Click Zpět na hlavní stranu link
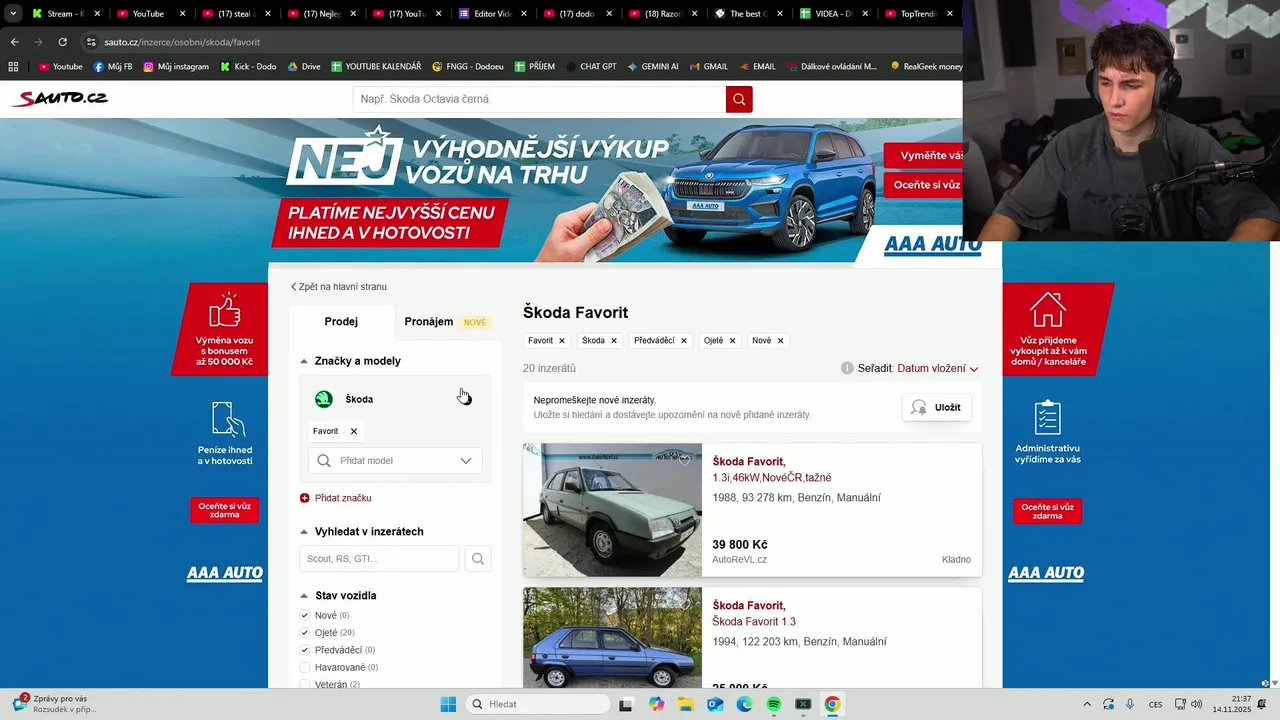Image resolution: width=1280 pixels, height=720 pixels. pyautogui.click(x=338, y=287)
